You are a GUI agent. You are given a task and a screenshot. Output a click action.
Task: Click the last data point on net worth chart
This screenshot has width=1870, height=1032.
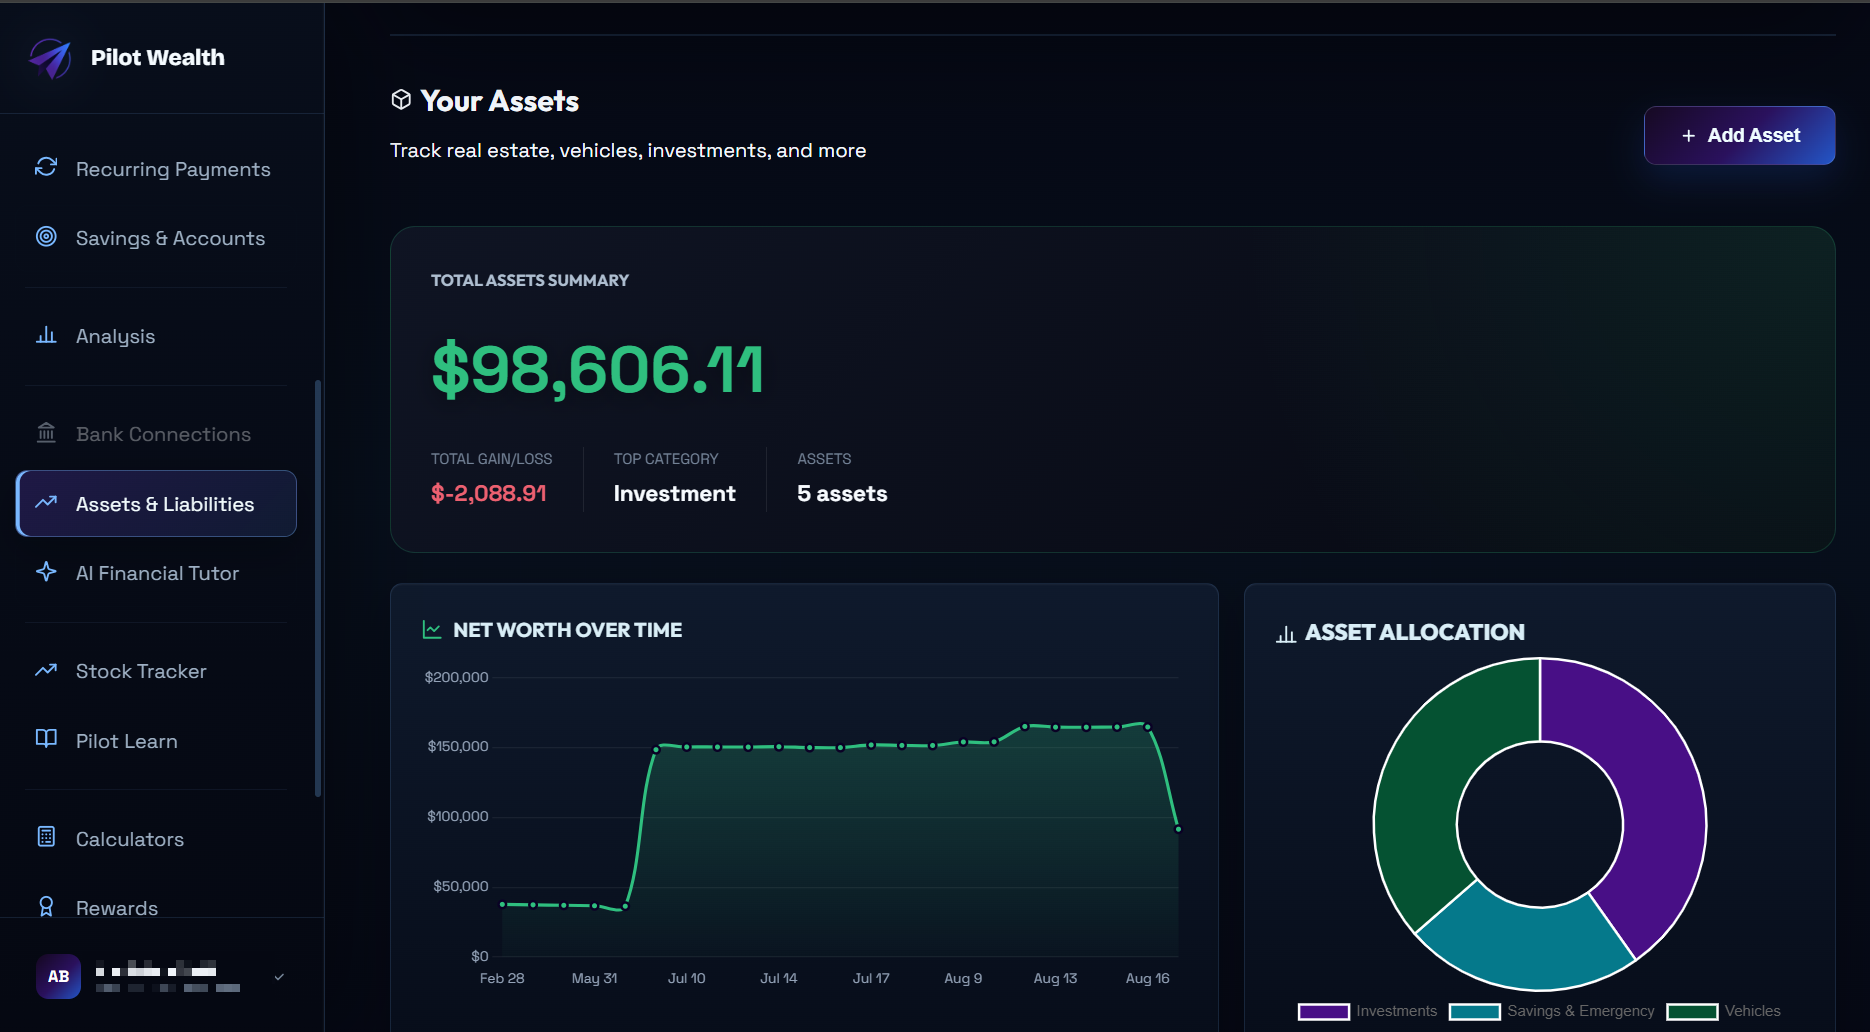1178,829
